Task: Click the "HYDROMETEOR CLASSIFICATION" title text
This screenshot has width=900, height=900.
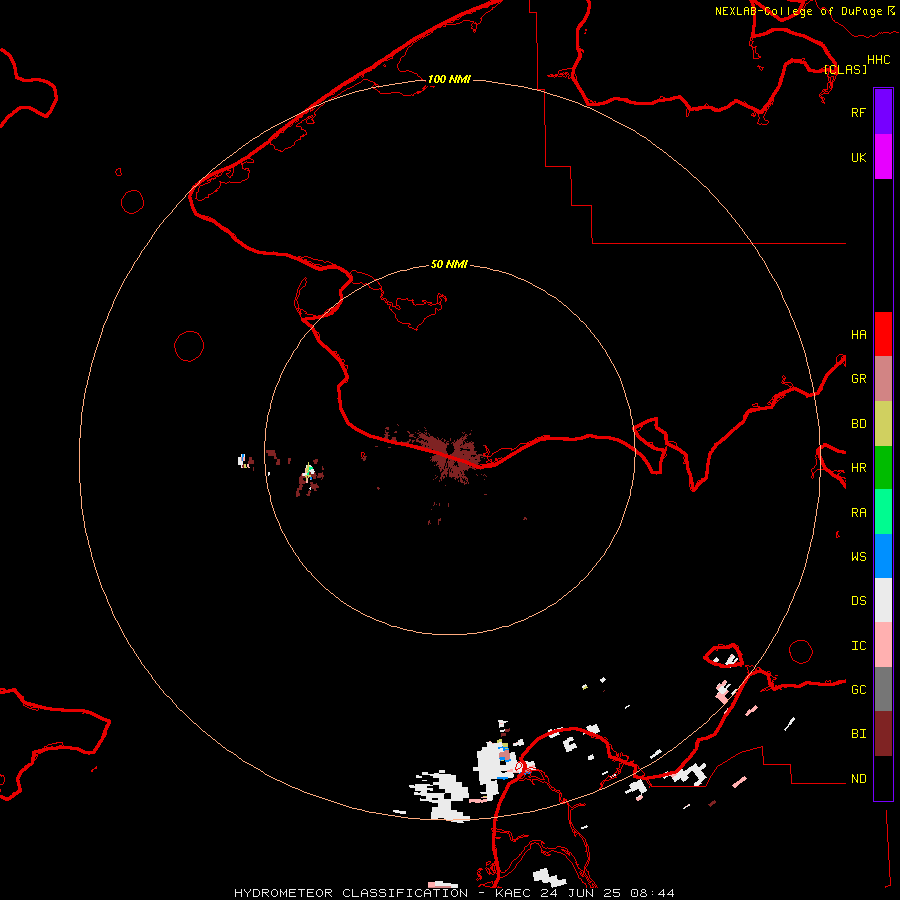Action: (x=351, y=893)
